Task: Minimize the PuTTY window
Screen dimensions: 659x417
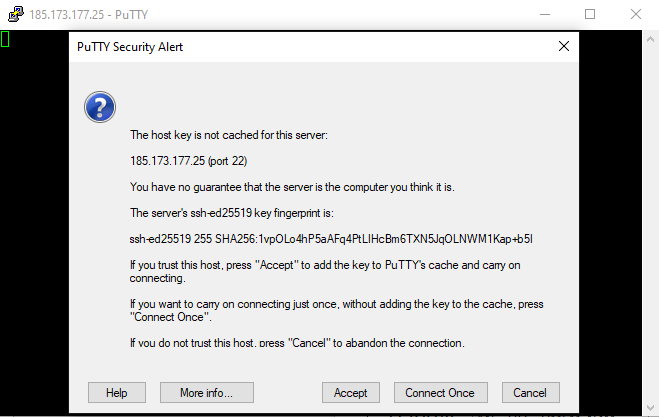Action: (x=545, y=14)
